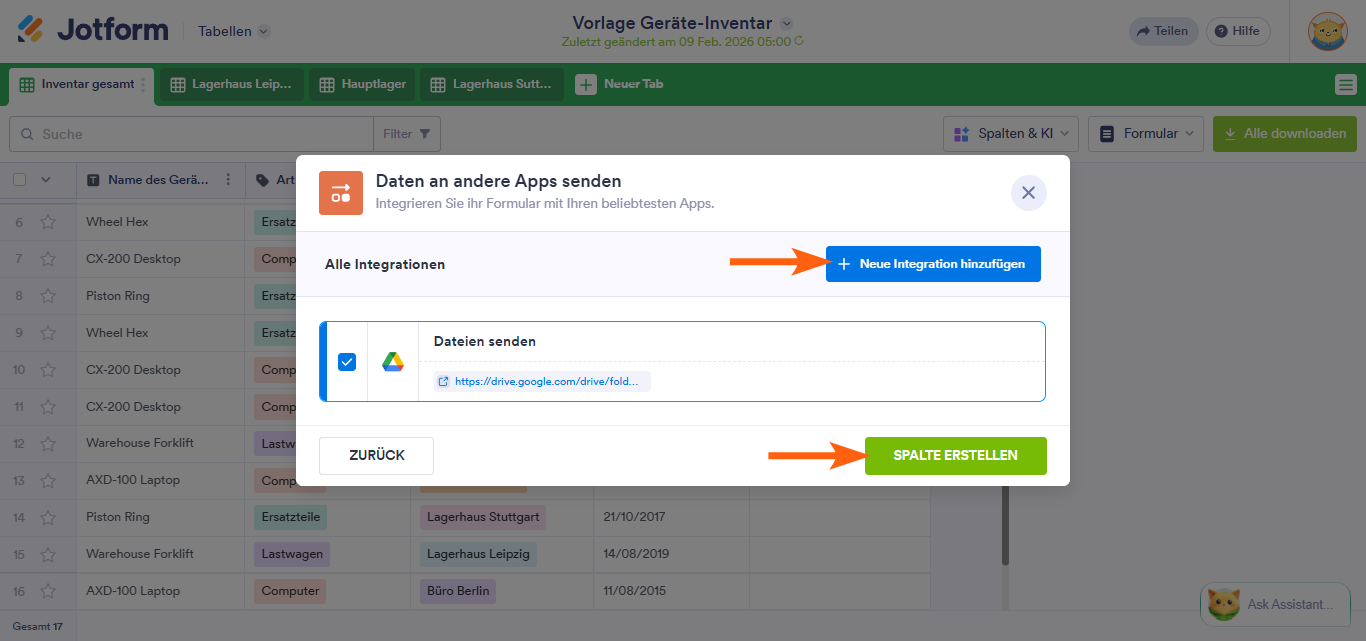
Task: Star row 15 Warehouse Forklift
Action: pyautogui.click(x=48, y=554)
